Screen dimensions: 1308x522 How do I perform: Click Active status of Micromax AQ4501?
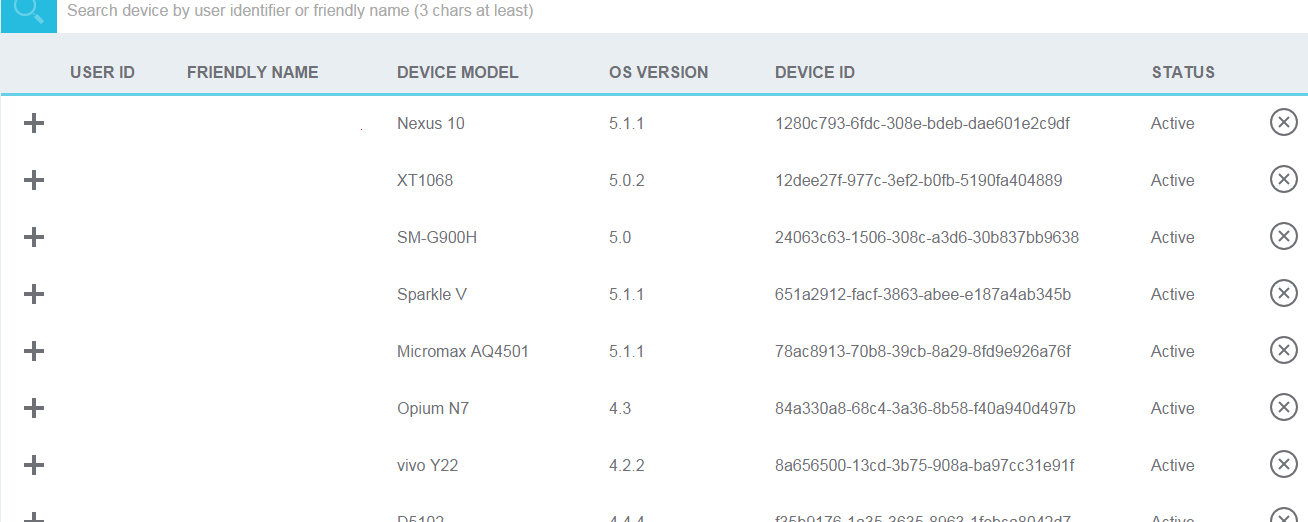coord(1173,351)
